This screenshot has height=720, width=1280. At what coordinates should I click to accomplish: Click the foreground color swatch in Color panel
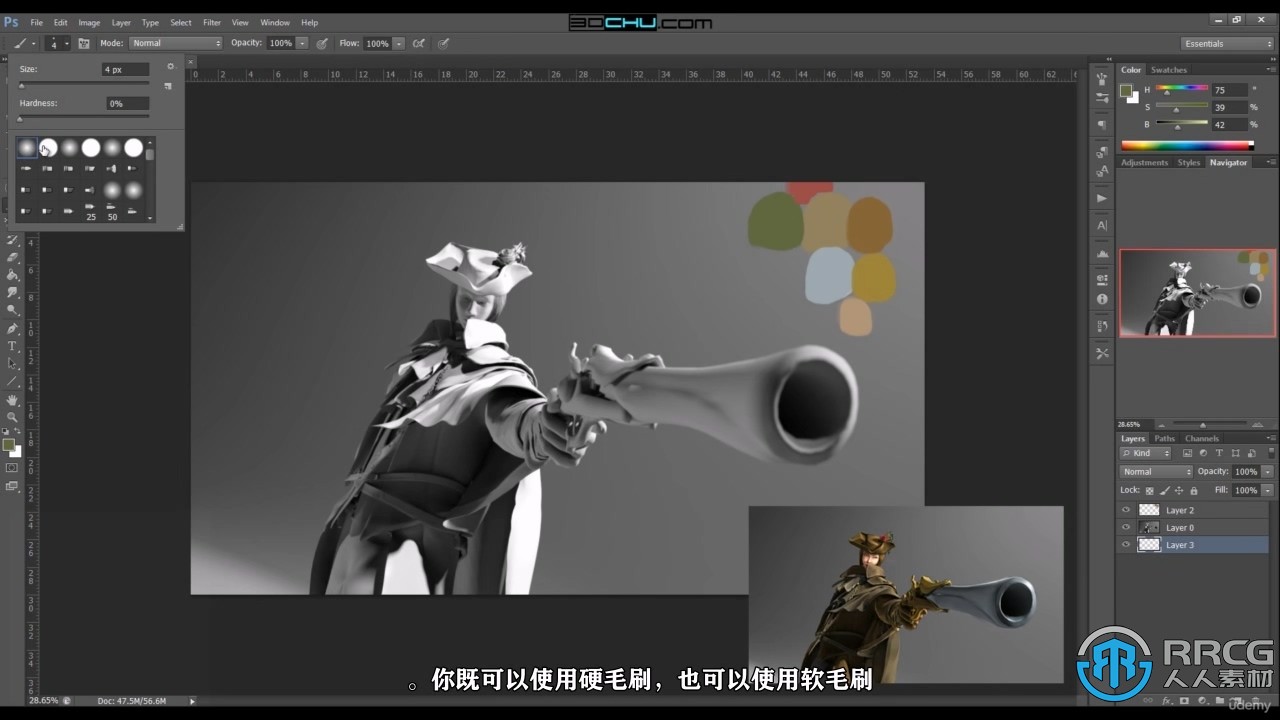pos(1126,90)
